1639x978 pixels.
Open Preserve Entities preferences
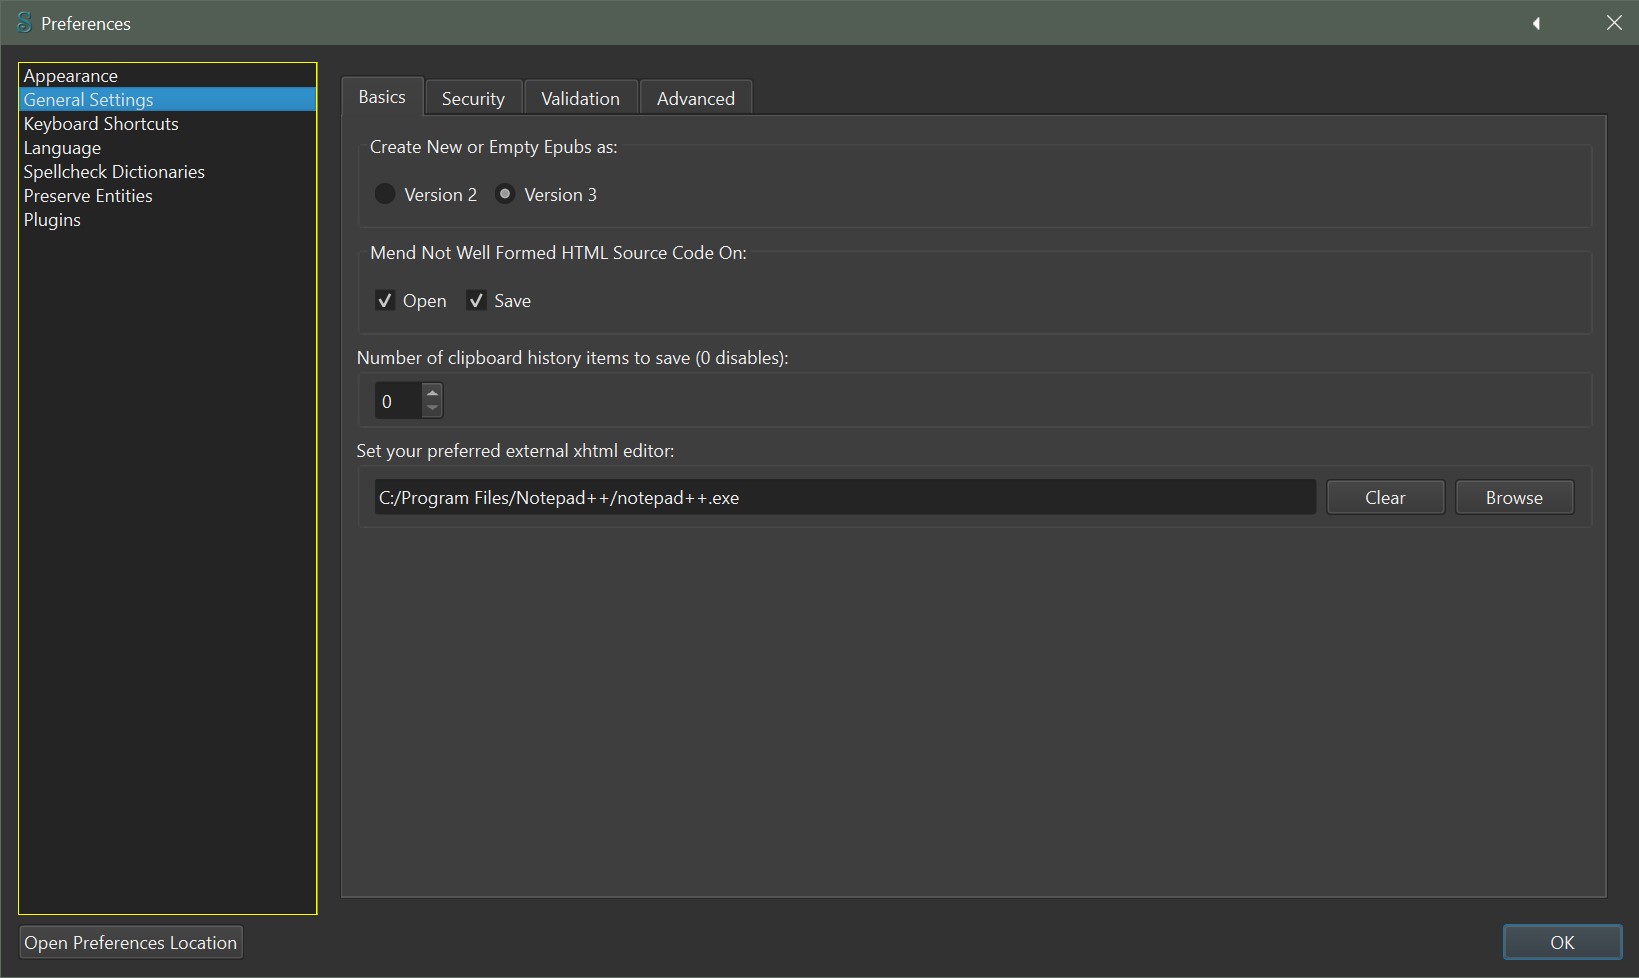point(167,196)
